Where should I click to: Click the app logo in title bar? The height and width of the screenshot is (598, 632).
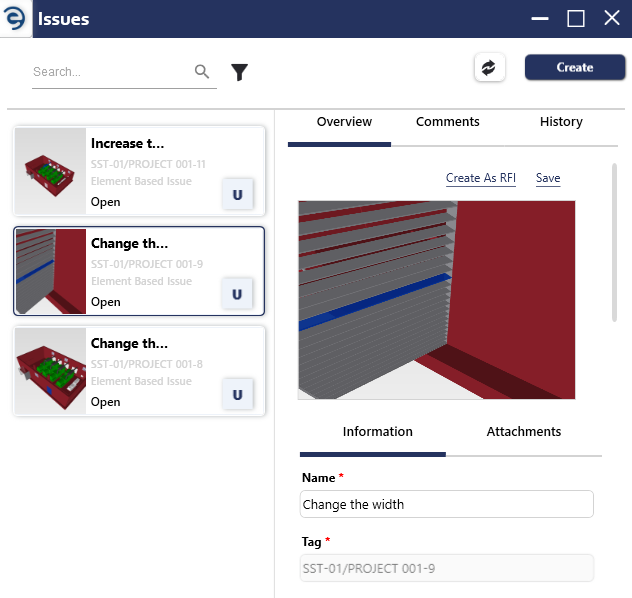click(15, 18)
